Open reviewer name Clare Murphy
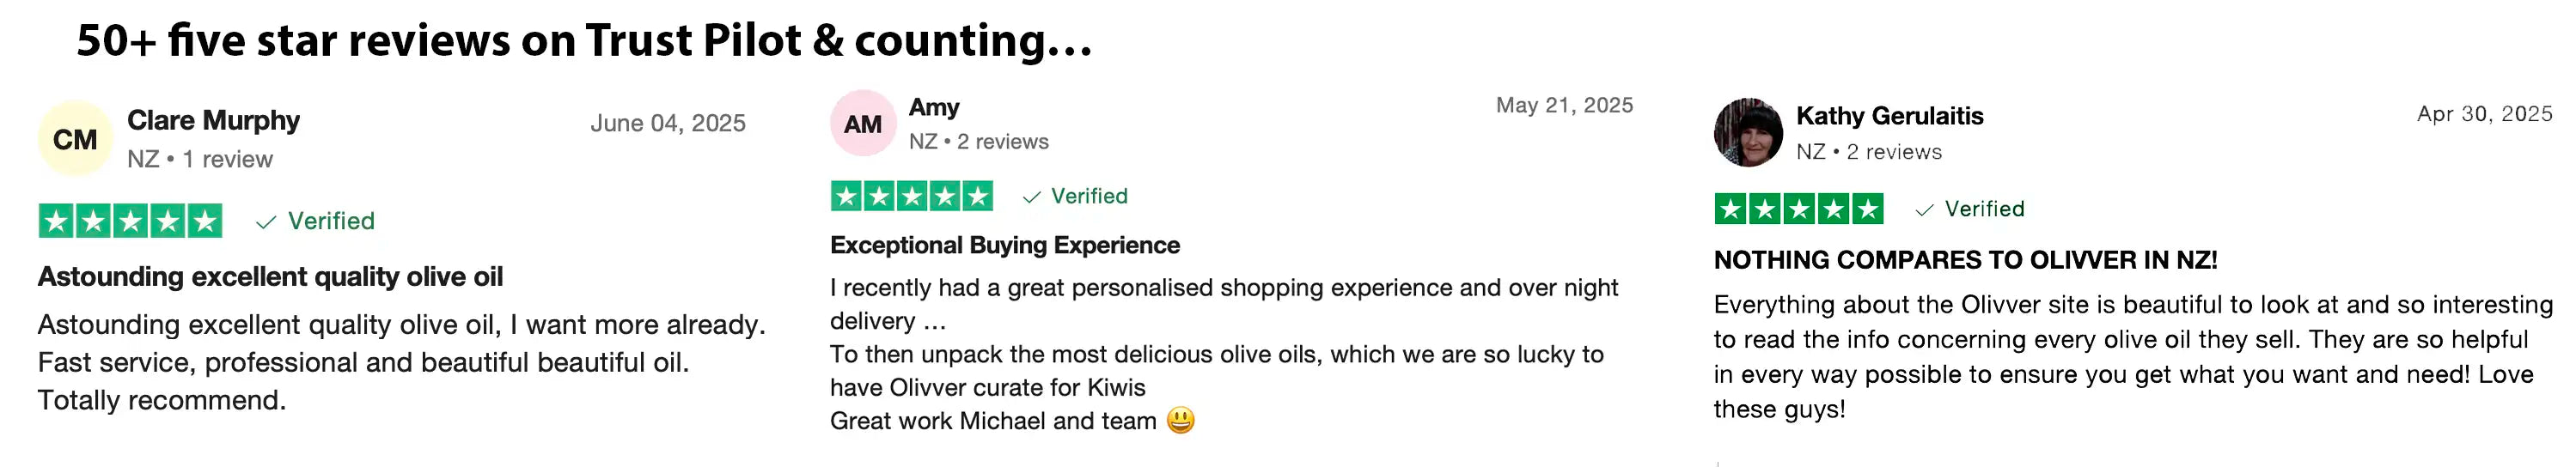The width and height of the screenshot is (2576, 467). pyautogui.click(x=213, y=120)
